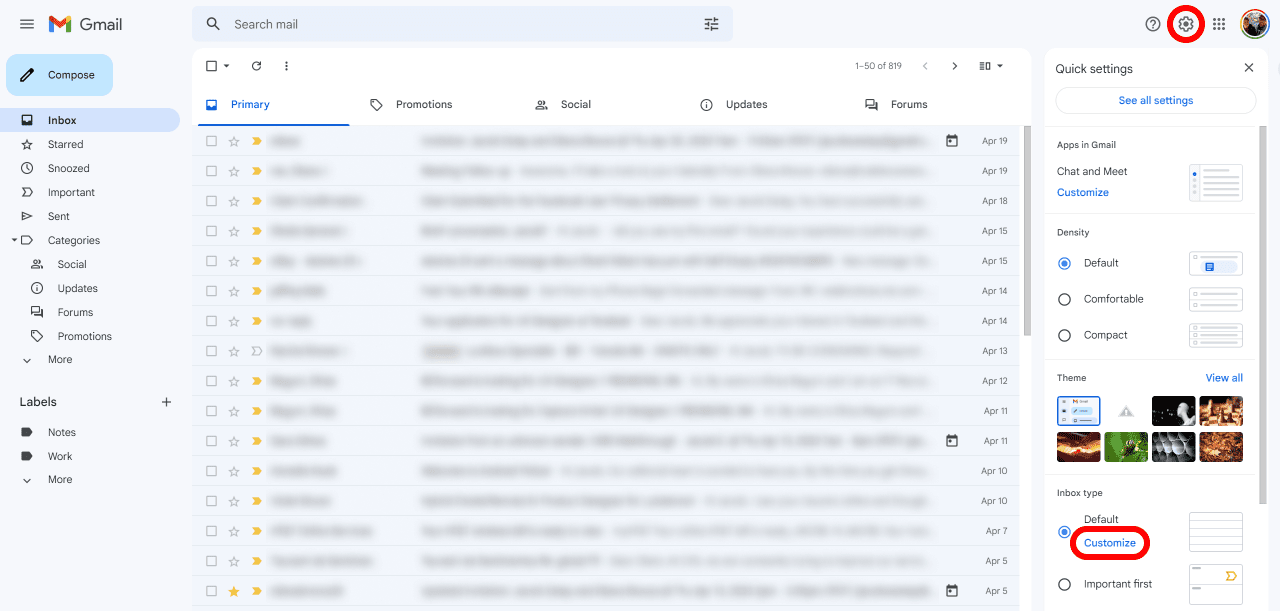
Task: Select all conversations with the checkbox
Action: (210, 65)
